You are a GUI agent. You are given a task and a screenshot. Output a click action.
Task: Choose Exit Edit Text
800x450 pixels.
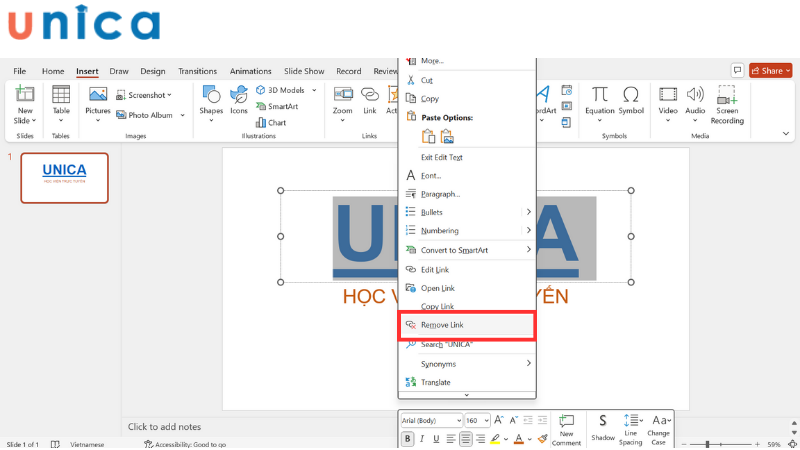467,157
